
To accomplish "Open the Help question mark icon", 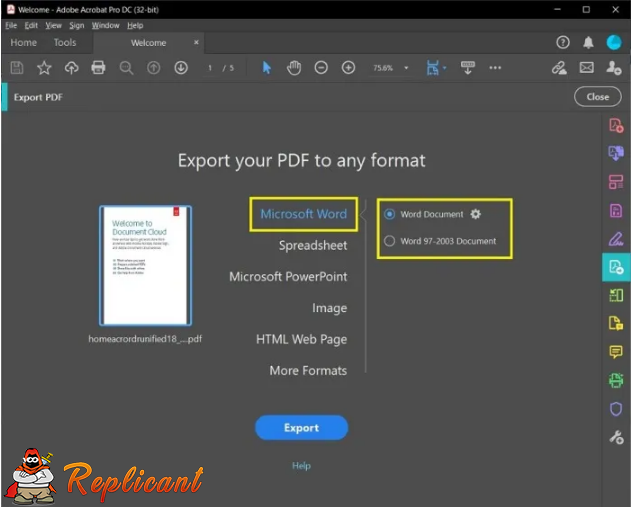I will (563, 42).
